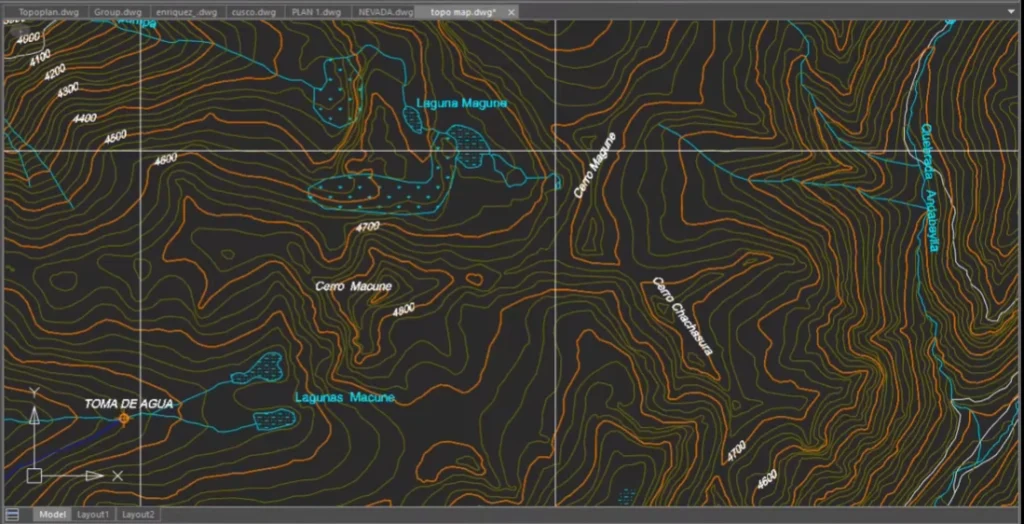The image size is (1024, 524).
Task: Open the PLAN 1.dwg tab
Action: [x=317, y=12]
